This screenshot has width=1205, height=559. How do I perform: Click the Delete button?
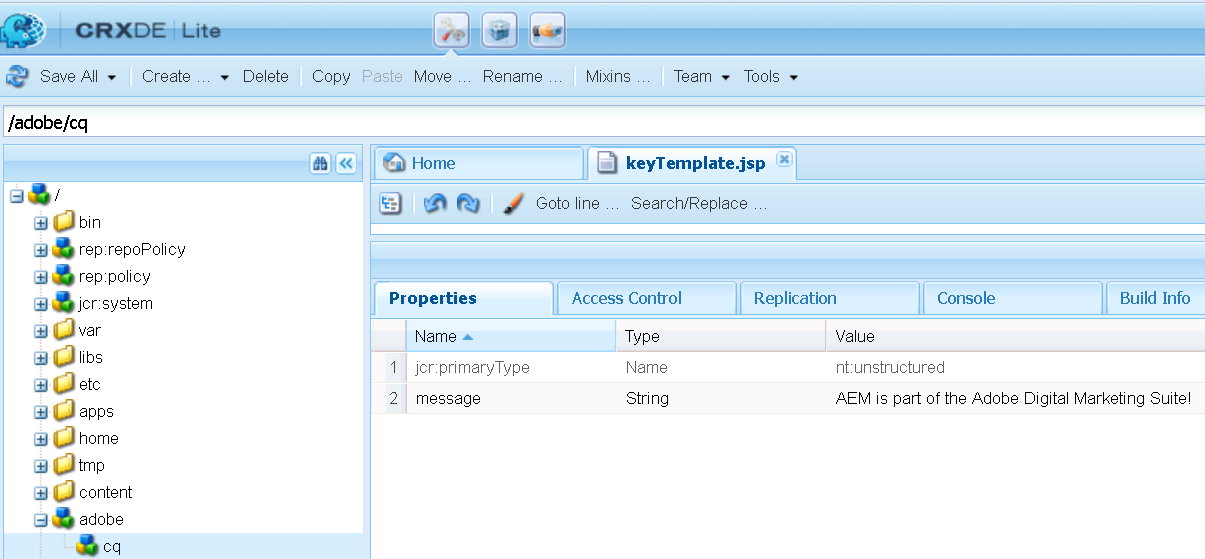point(266,76)
